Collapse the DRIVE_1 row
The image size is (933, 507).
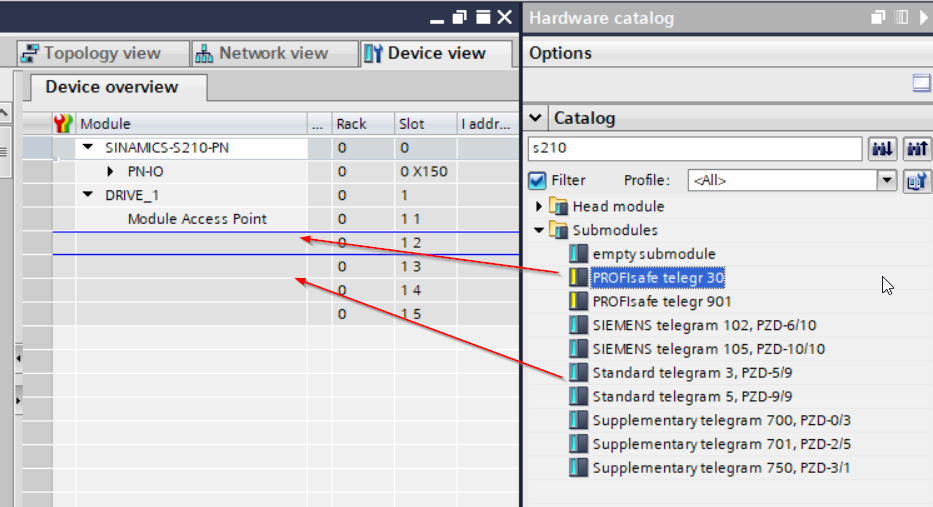pyautogui.click(x=88, y=195)
